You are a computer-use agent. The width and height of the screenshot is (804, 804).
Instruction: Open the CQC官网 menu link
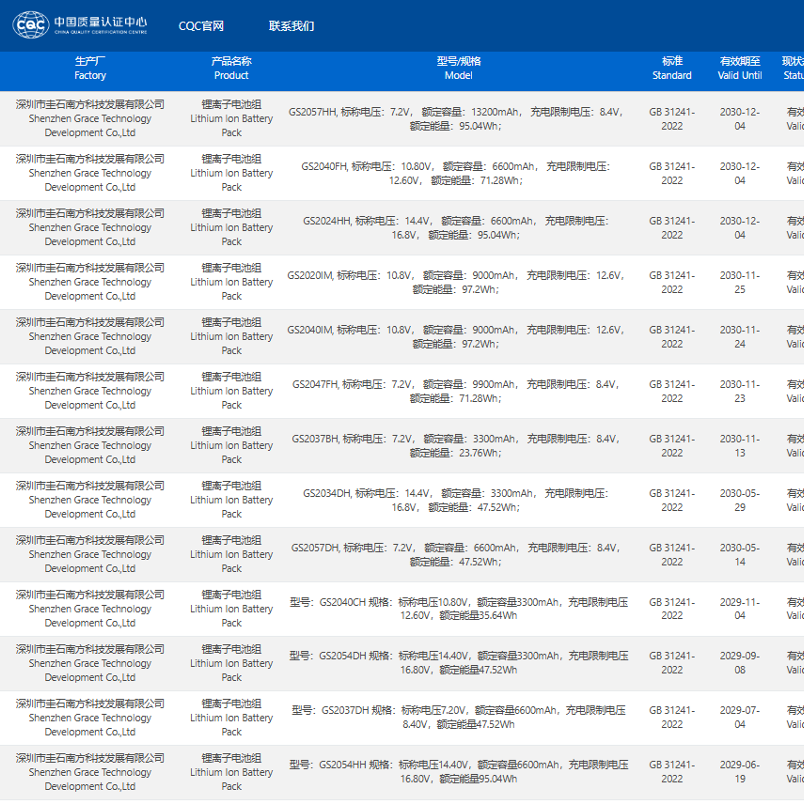201,26
